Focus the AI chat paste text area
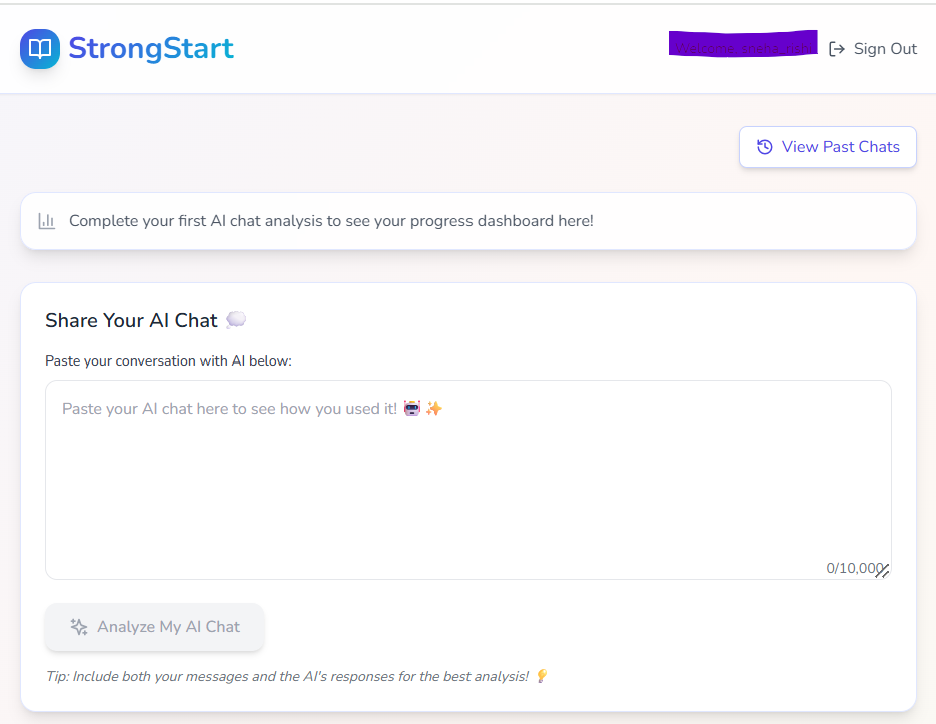The width and height of the screenshot is (936, 724). 468,480
